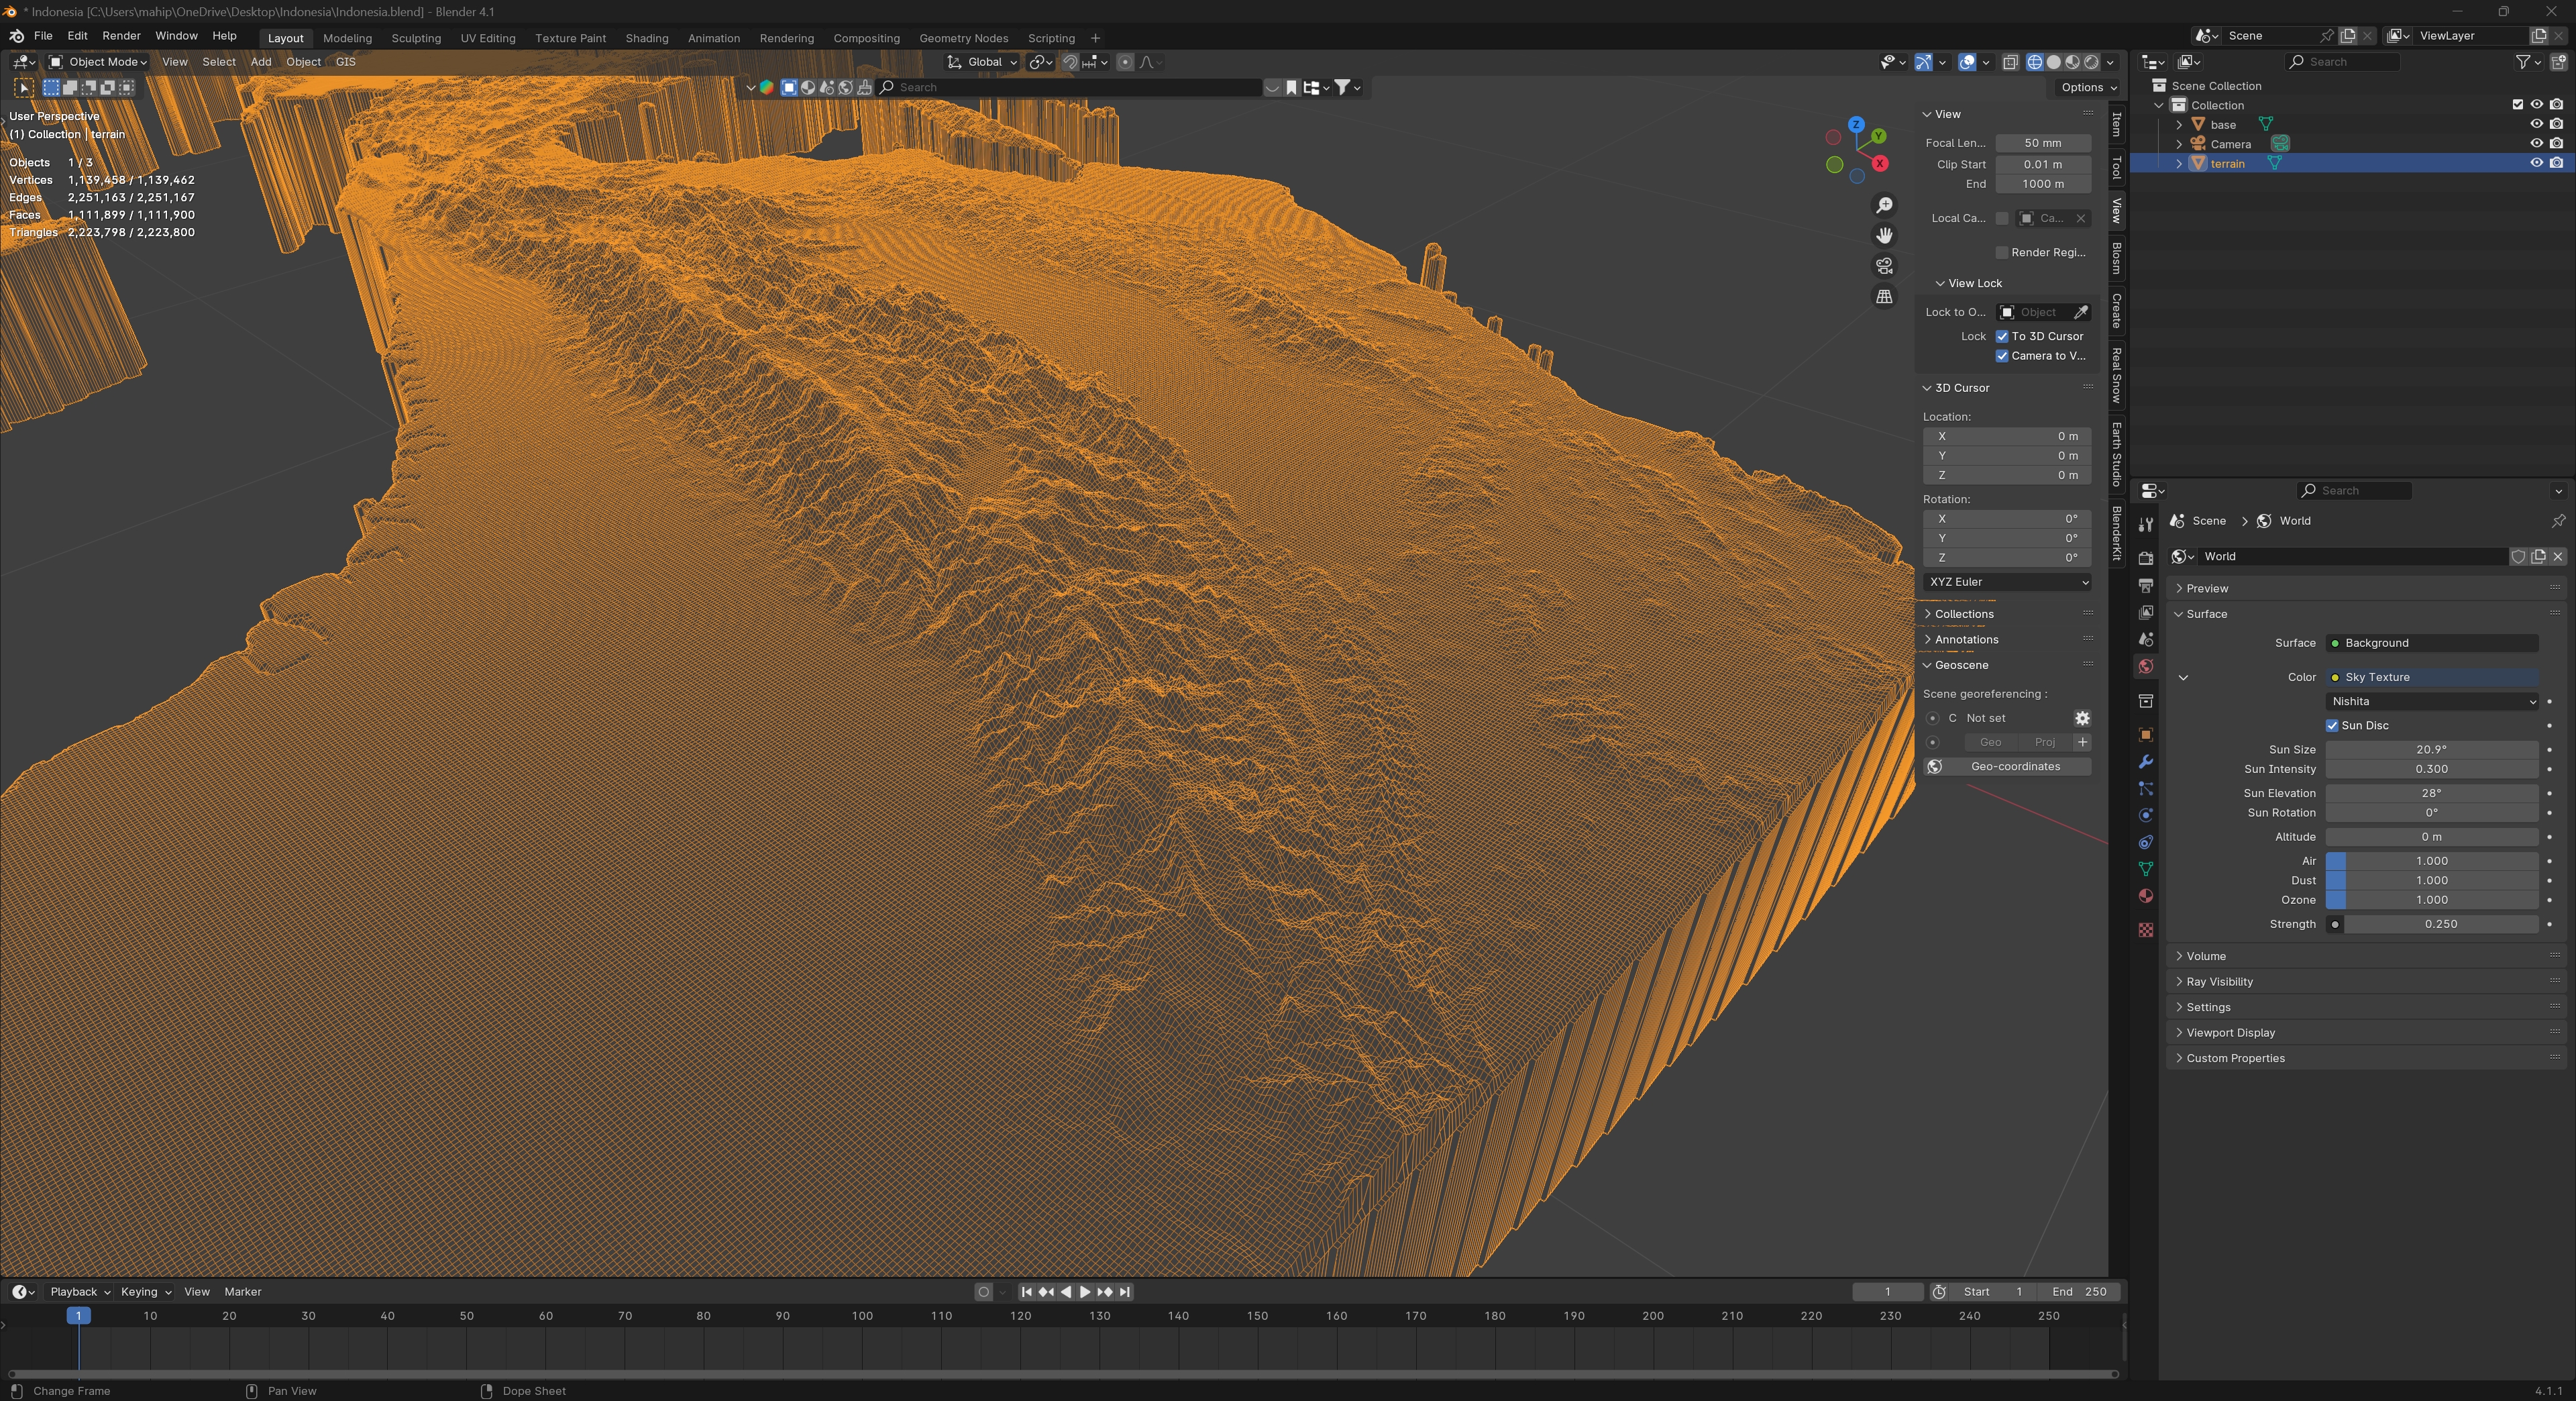Image resolution: width=2576 pixels, height=1401 pixels.
Task: Switch to orthographic view grid icon
Action: pos(1884,297)
